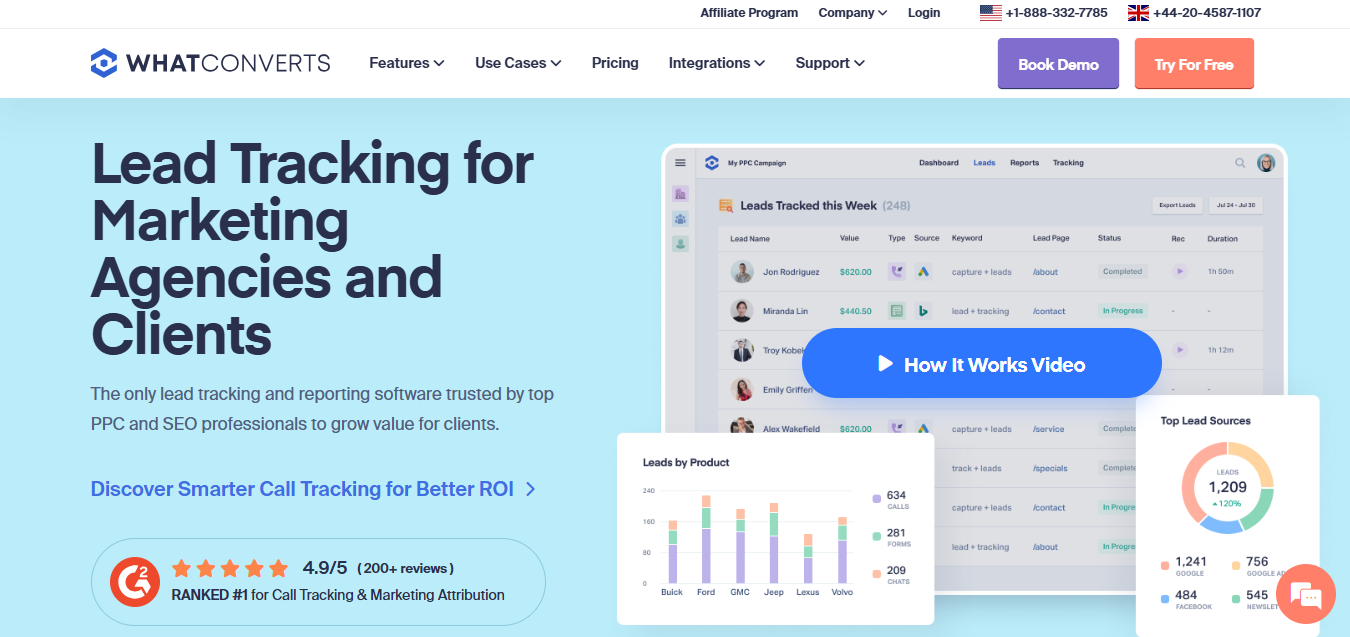The width and height of the screenshot is (1350, 637).
Task: Click the Book Demo button
Action: 1058,64
